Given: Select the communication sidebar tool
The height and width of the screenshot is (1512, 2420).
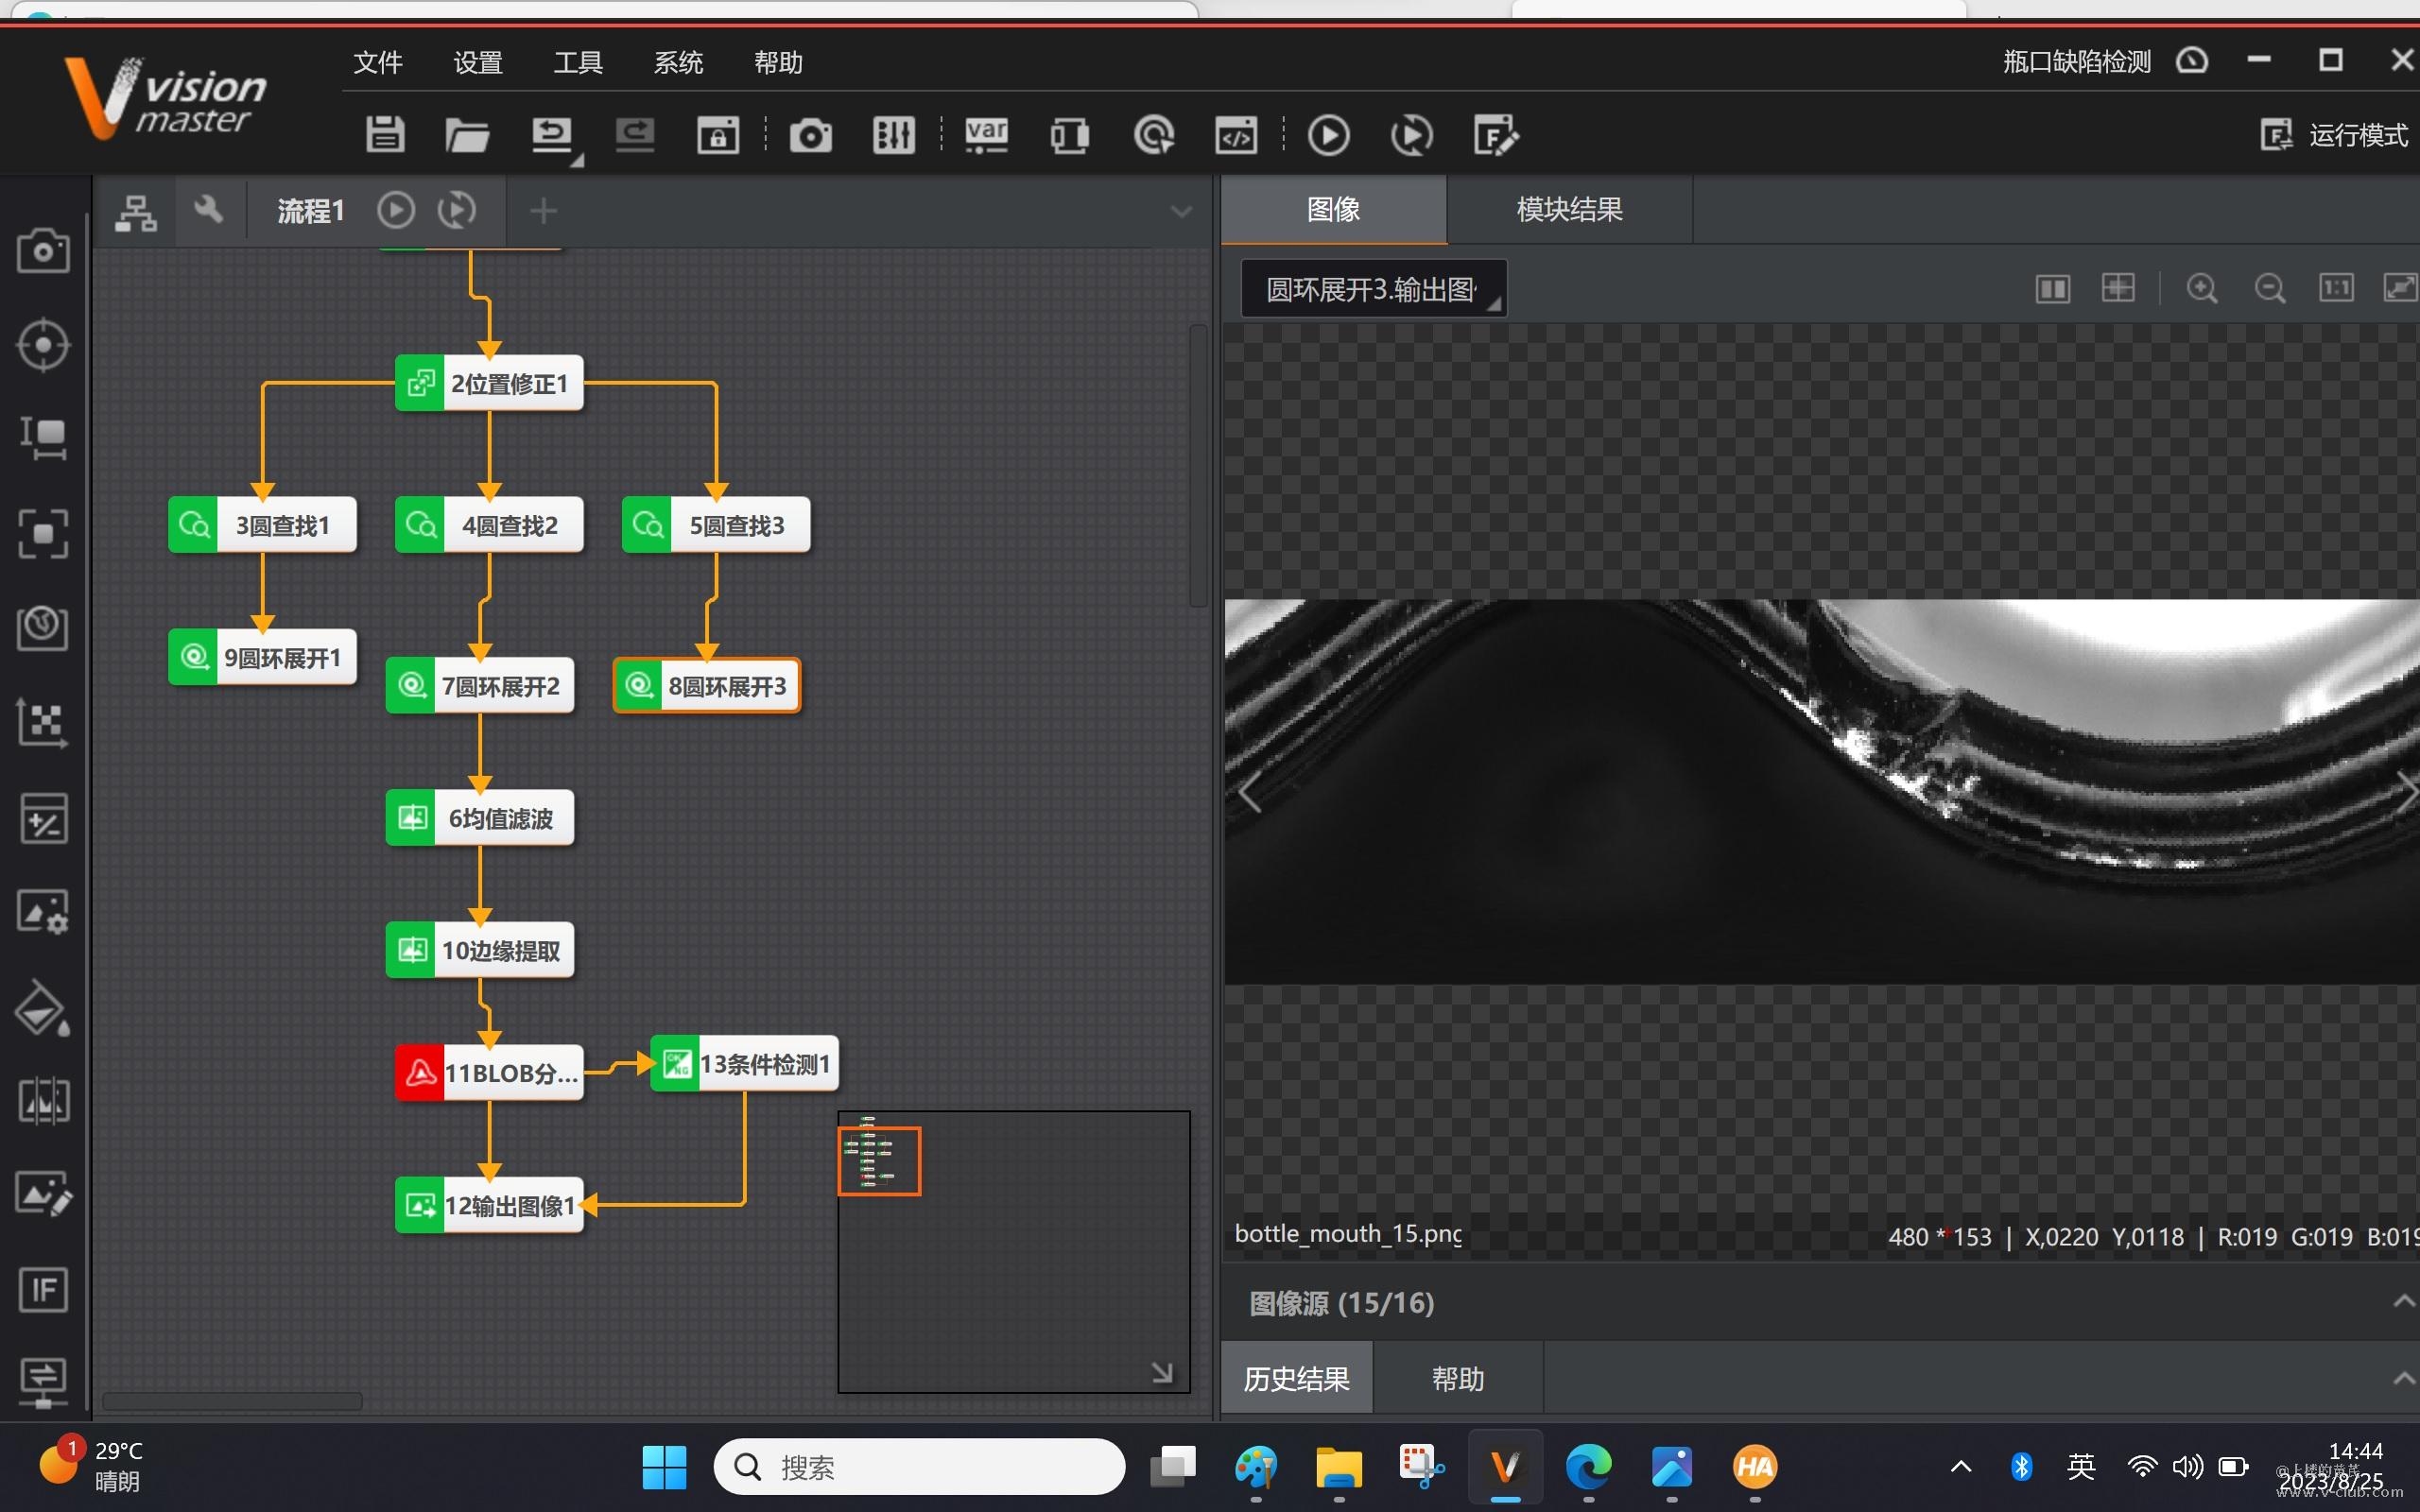Looking at the screenshot, I should tap(43, 1382).
